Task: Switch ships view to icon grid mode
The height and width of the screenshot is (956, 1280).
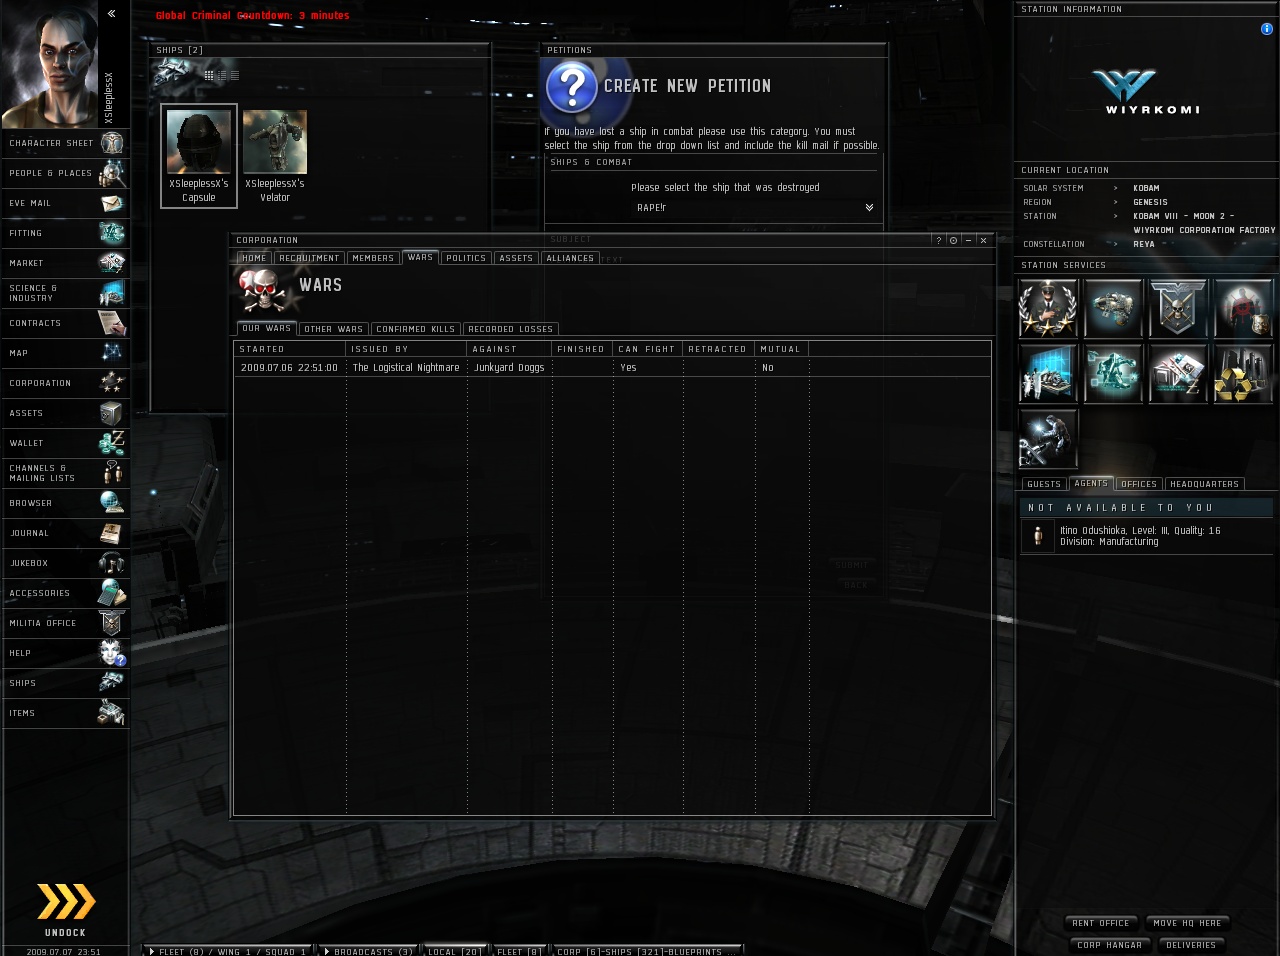Action: [209, 75]
